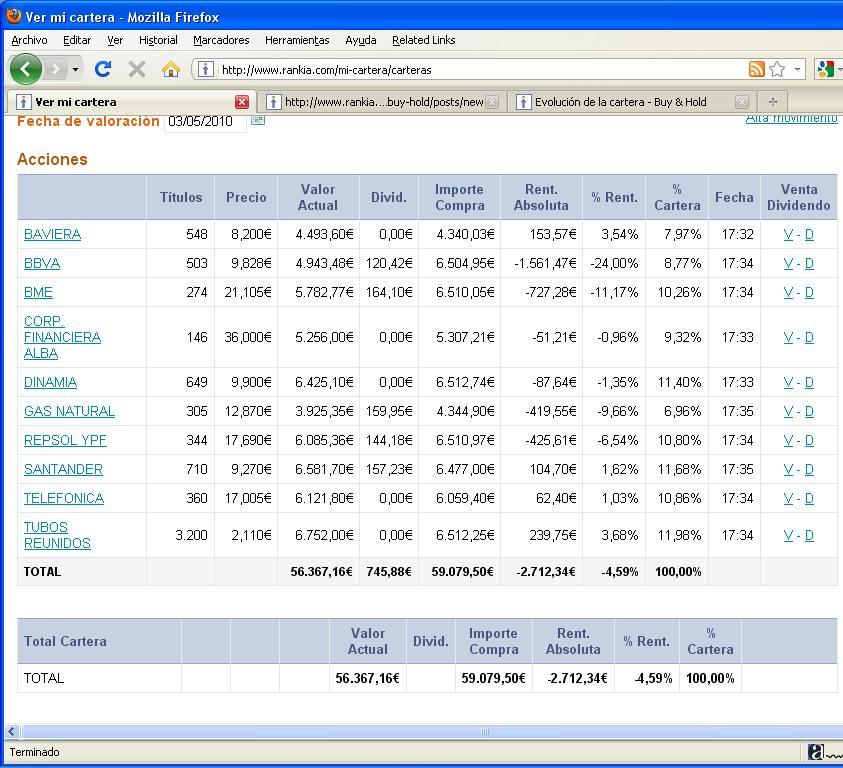Expand the back/forward history dropdown arrow
Image resolution: width=843 pixels, height=768 pixels.
pos(75,70)
